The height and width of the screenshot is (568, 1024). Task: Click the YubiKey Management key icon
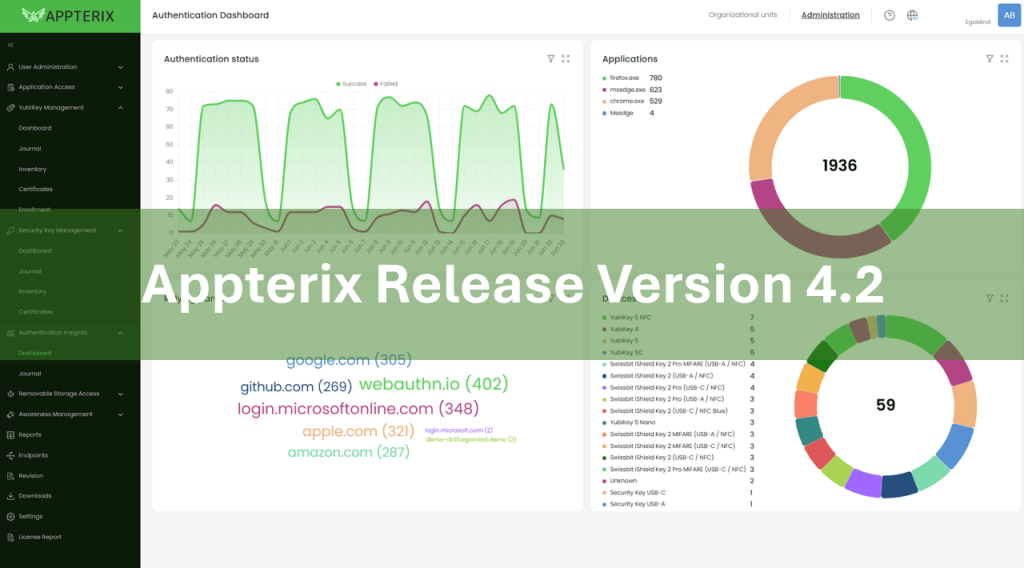10,108
